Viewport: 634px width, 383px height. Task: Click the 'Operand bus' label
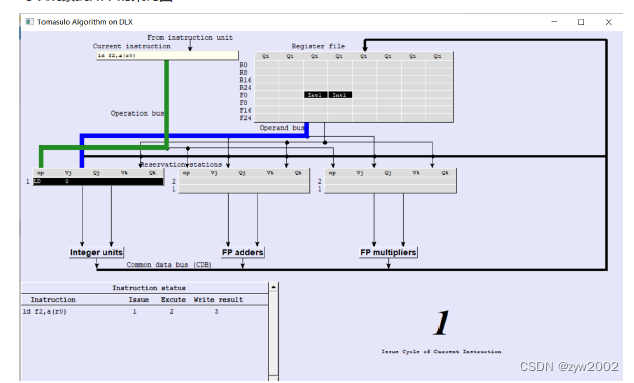[281, 128]
